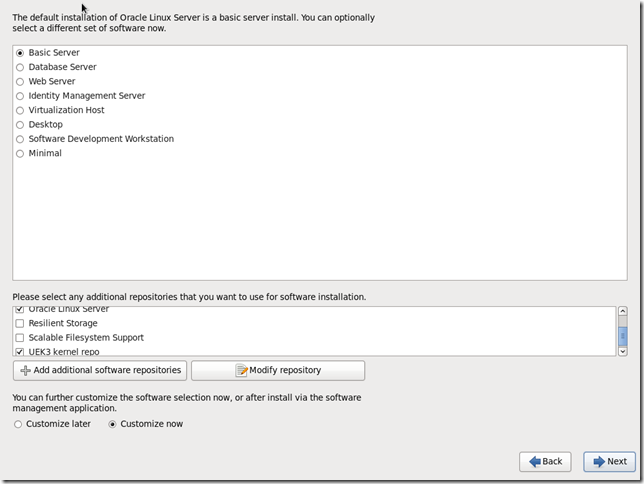Viewport: 644px width, 484px height.
Task: Select the Basic Server radio option
Action: coord(20,53)
